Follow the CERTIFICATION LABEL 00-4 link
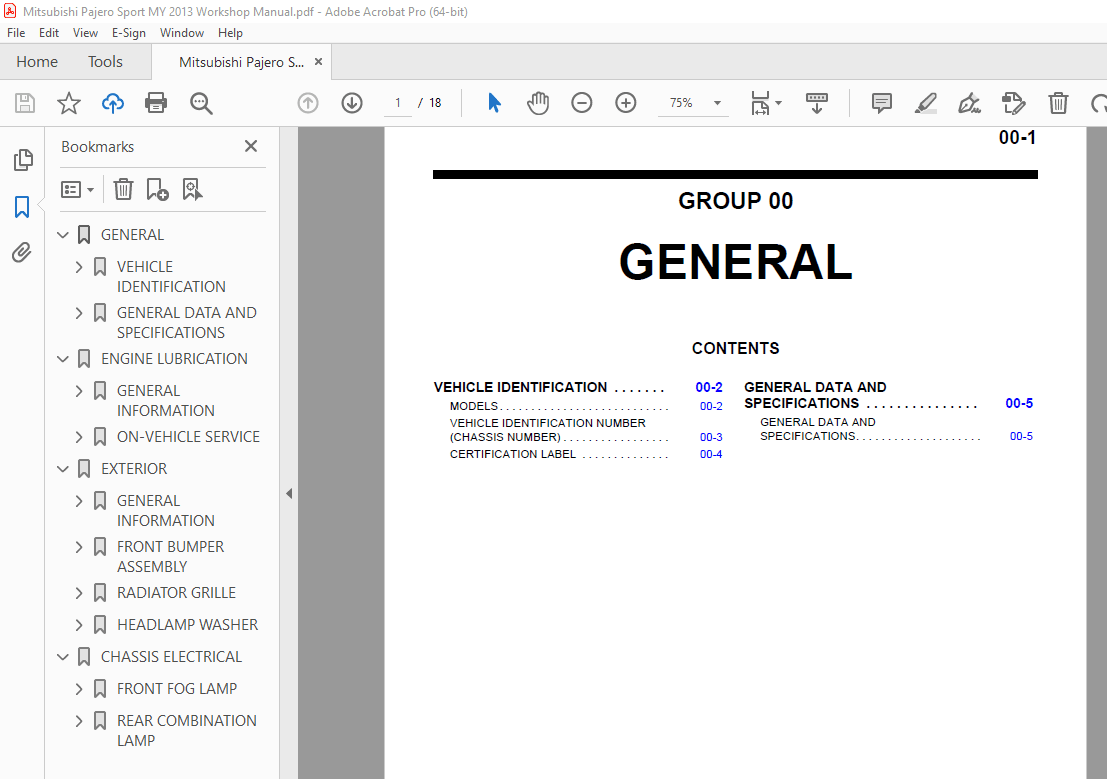The image size is (1107, 779). (x=710, y=455)
